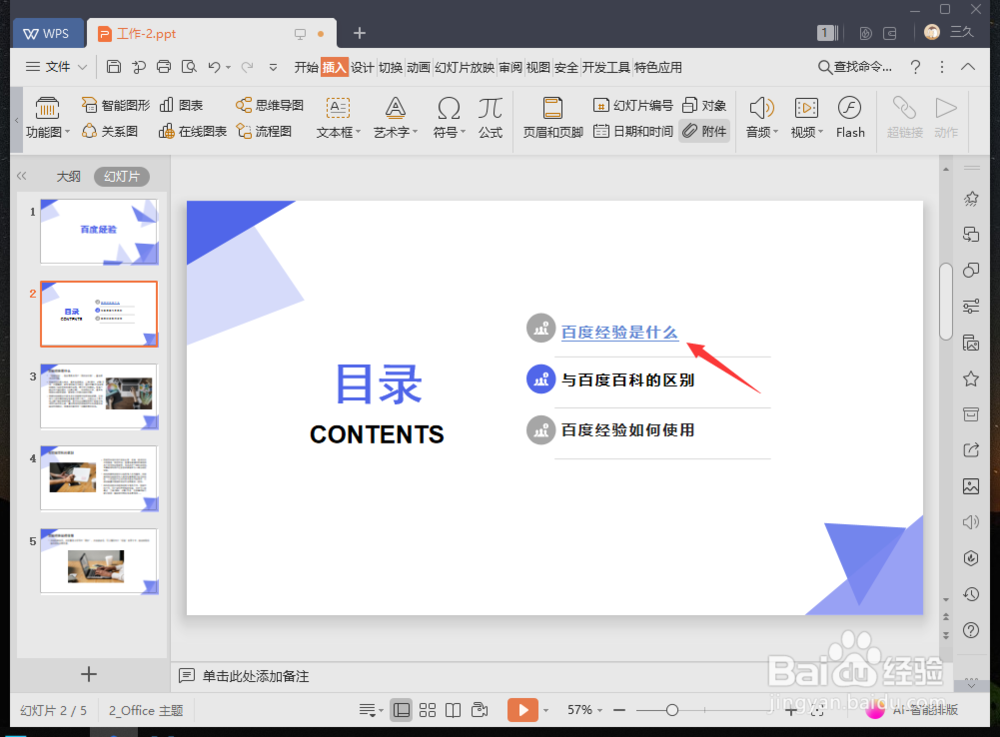The width and height of the screenshot is (1000, 737).
Task: Click 单击此处添加备注 notes area
Action: (x=255, y=676)
